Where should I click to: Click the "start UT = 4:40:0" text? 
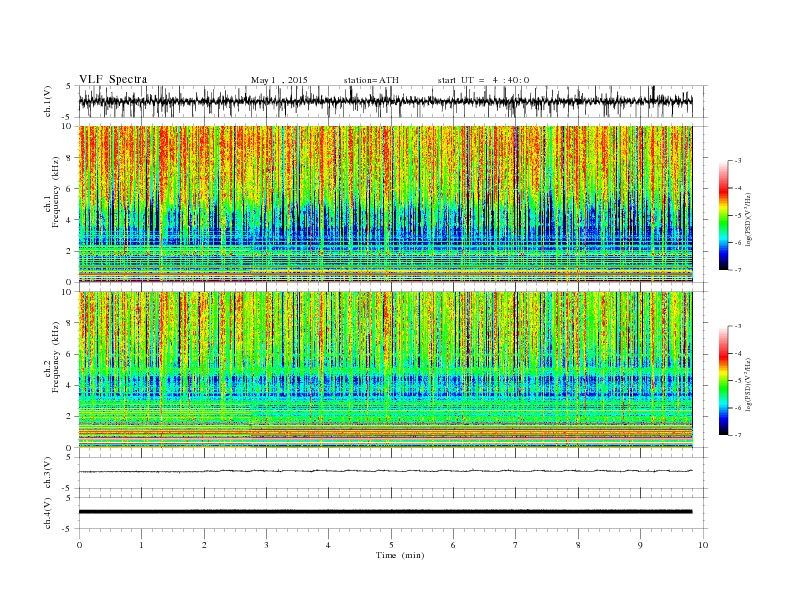483,80
